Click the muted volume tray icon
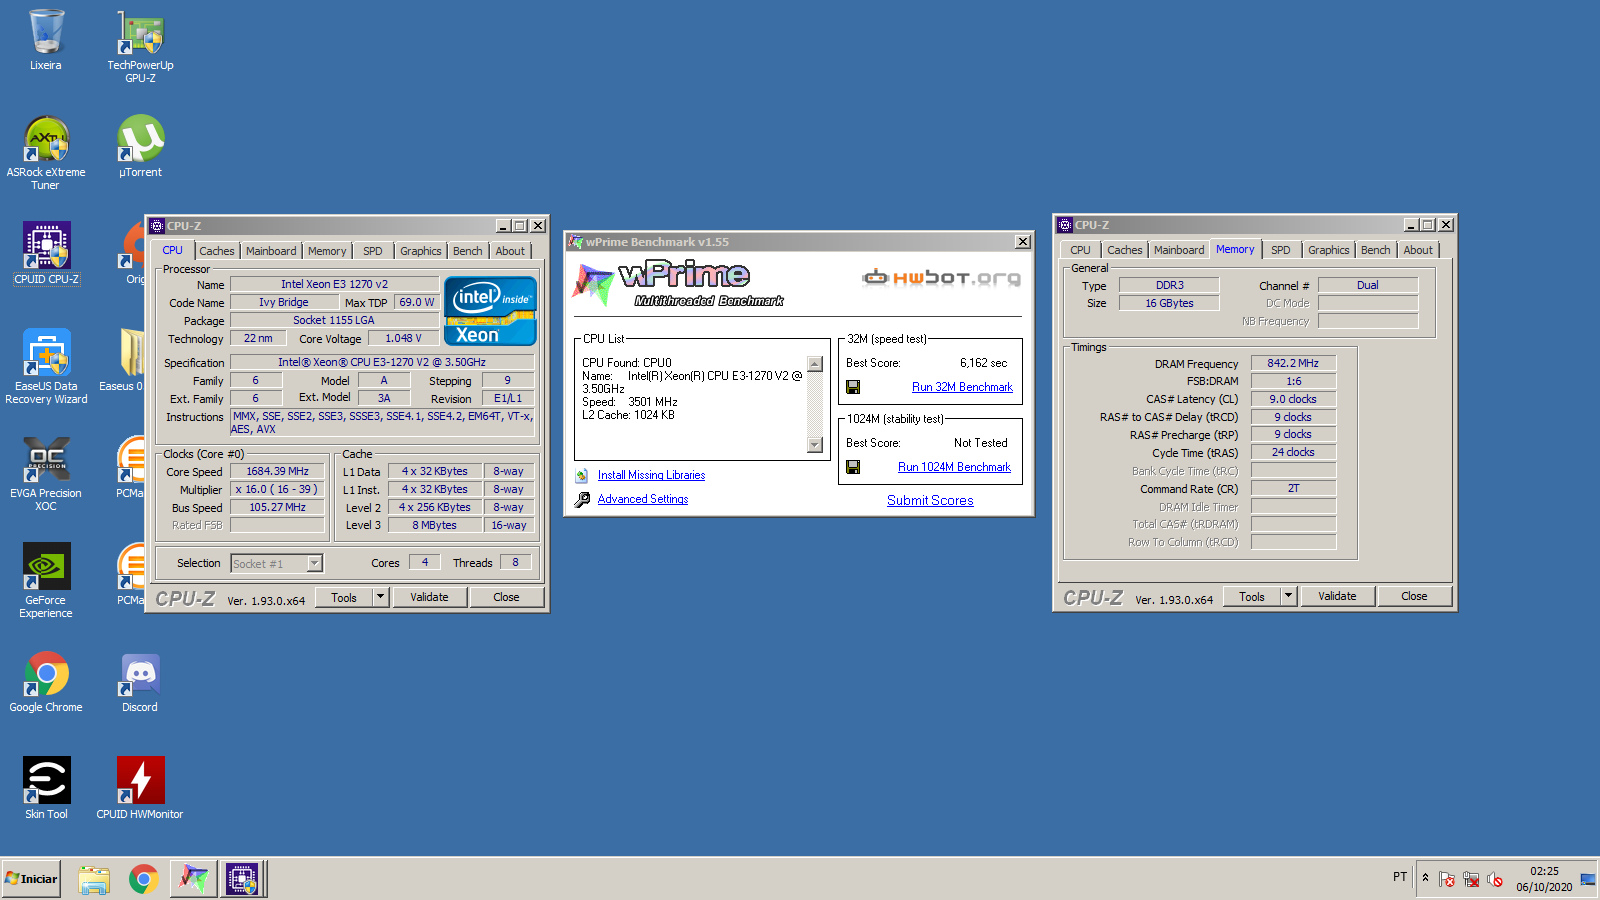The height and width of the screenshot is (900, 1600). 1495,879
